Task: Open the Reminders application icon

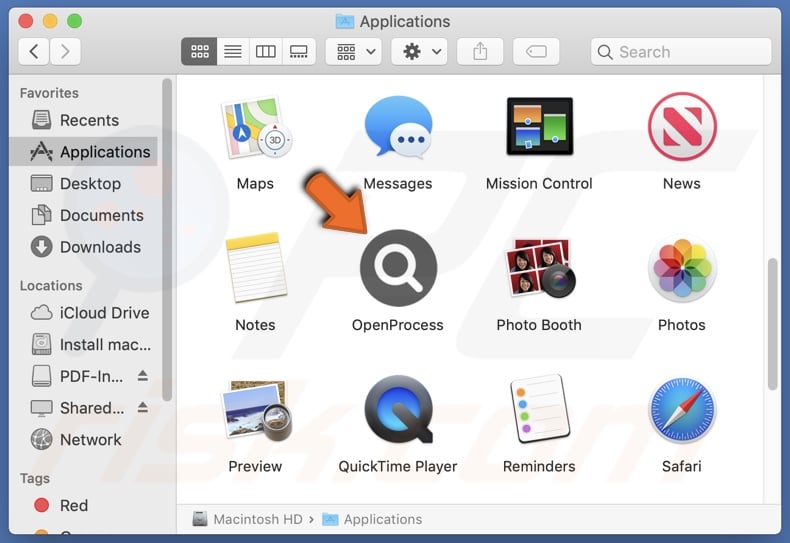Action: 540,409
